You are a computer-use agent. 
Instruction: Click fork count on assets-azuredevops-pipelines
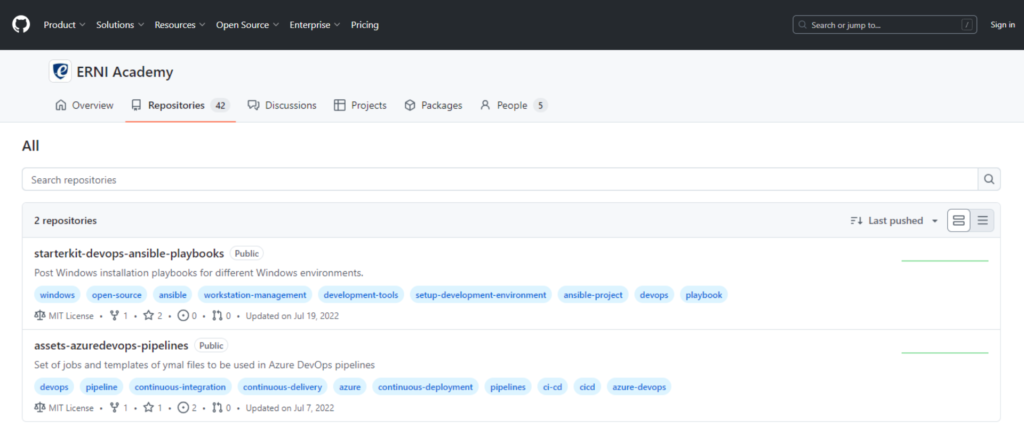point(120,408)
